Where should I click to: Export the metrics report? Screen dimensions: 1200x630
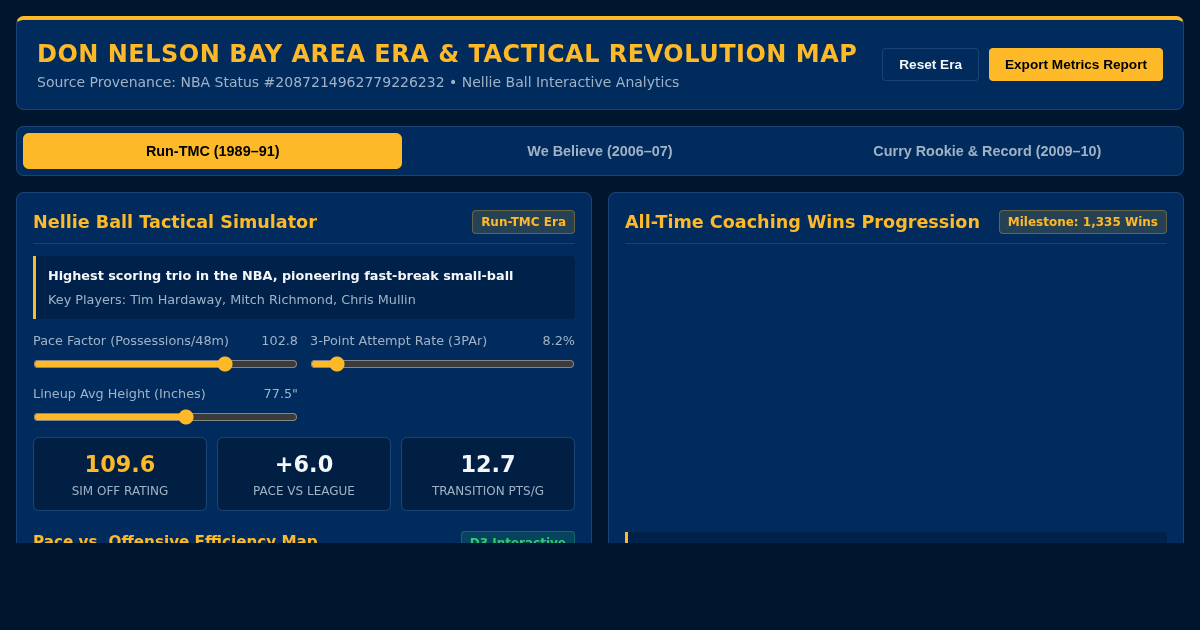tap(1076, 65)
